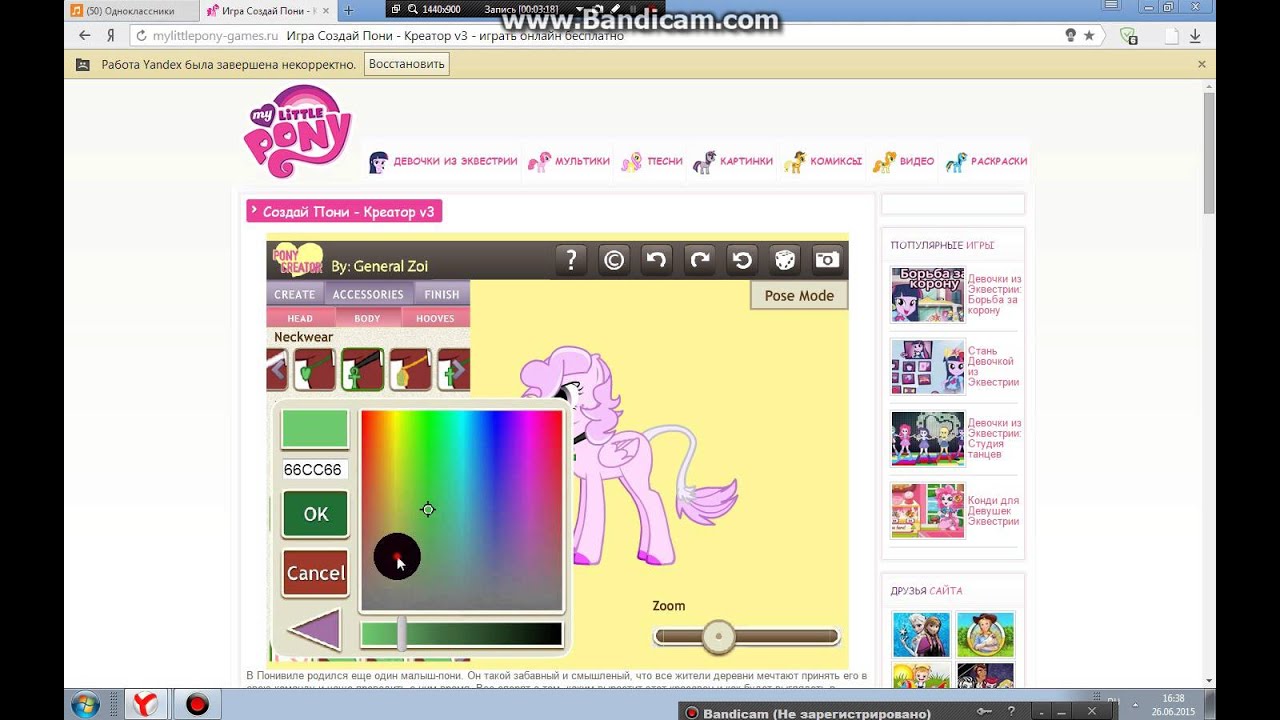Click the My Little Pony site logo

click(297, 131)
